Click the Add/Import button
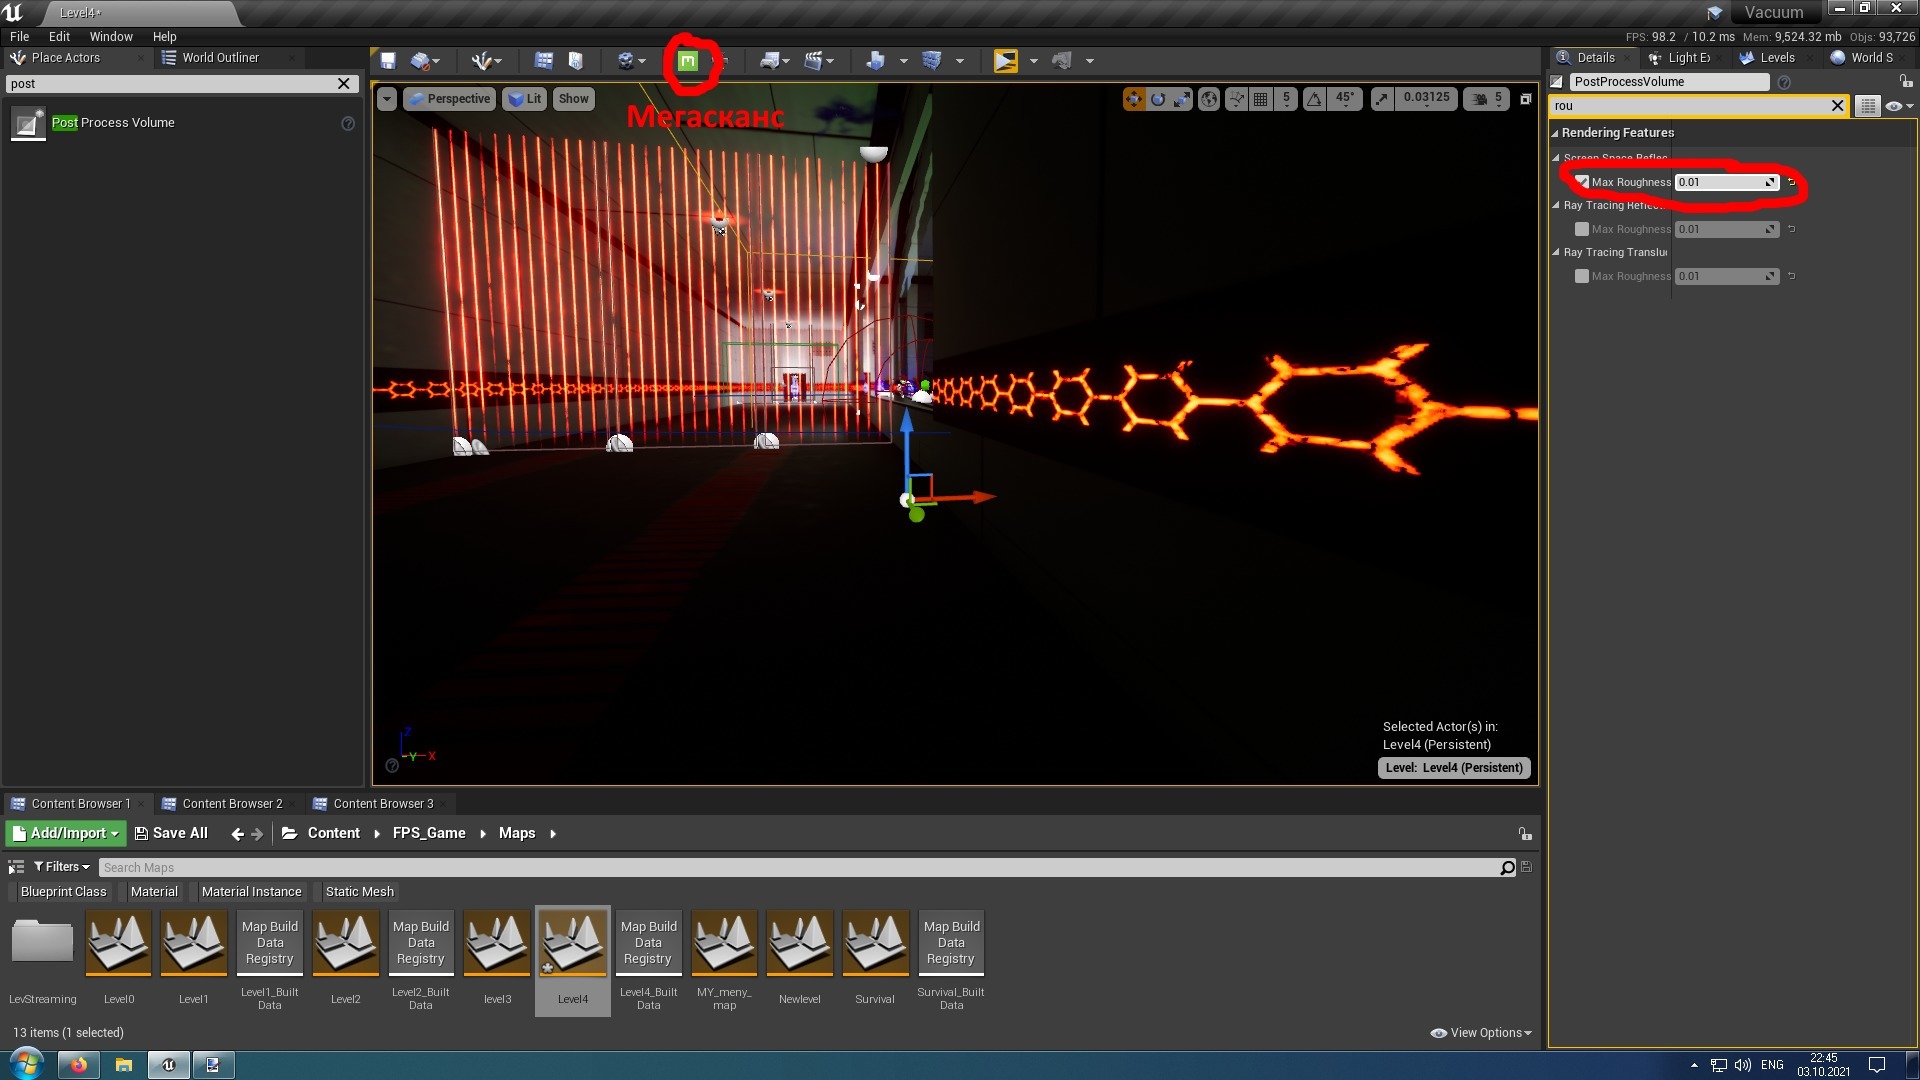The image size is (1920, 1080). pos(66,834)
